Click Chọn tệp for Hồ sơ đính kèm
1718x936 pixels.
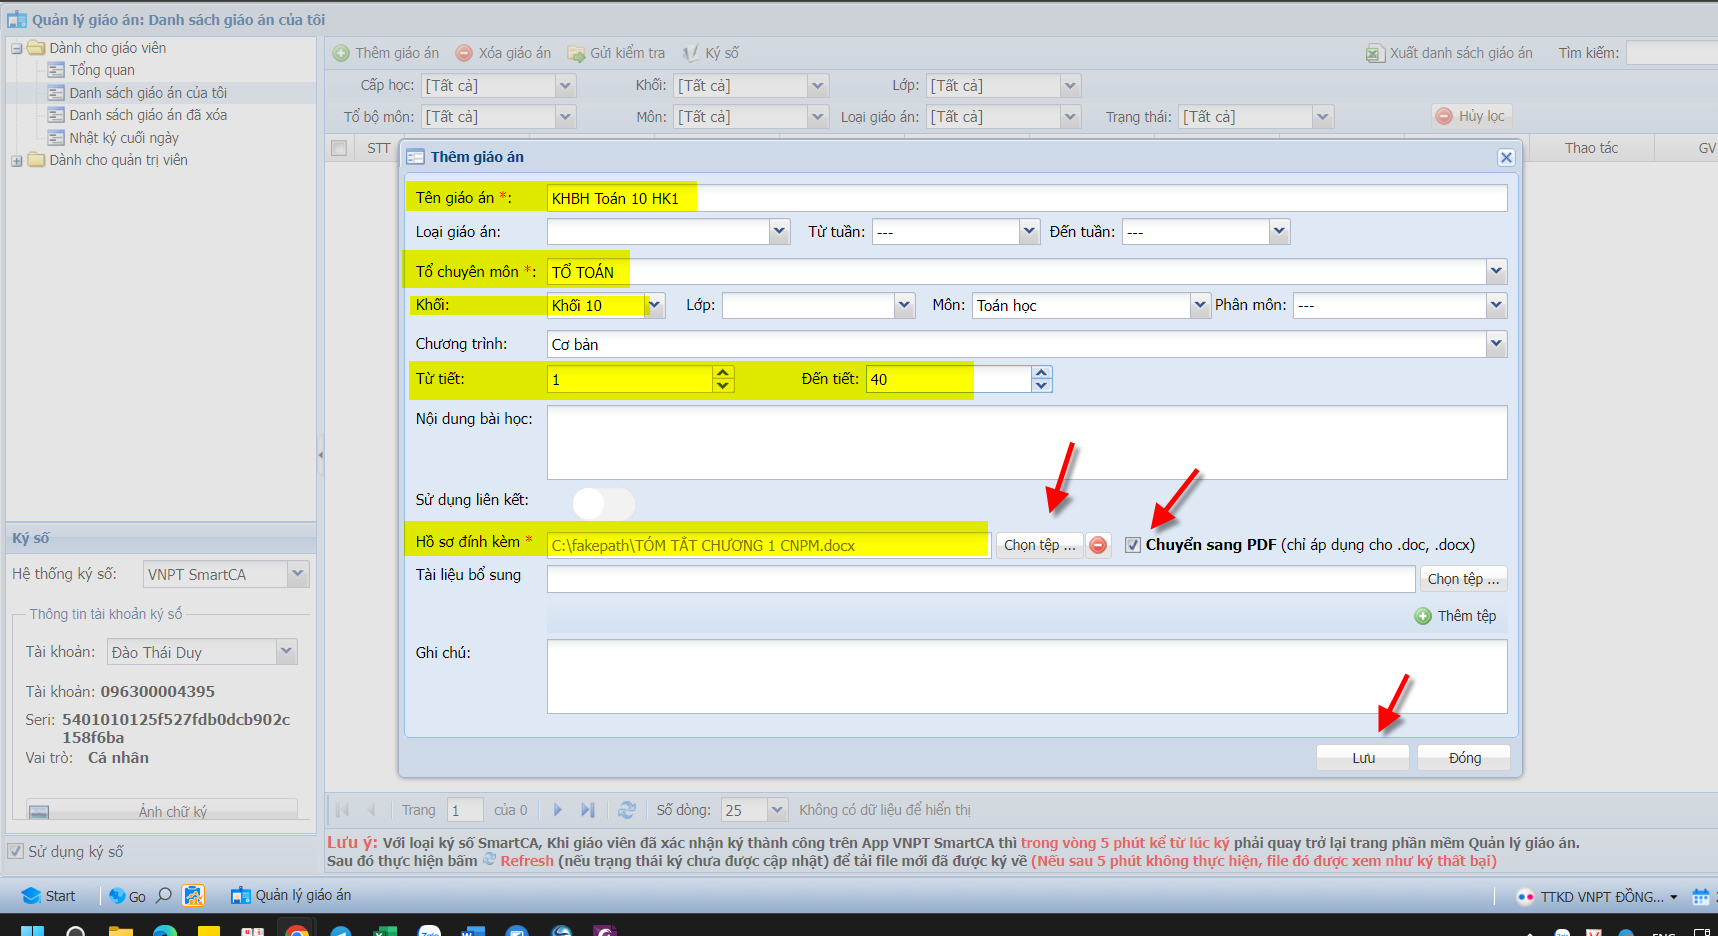(x=1039, y=545)
